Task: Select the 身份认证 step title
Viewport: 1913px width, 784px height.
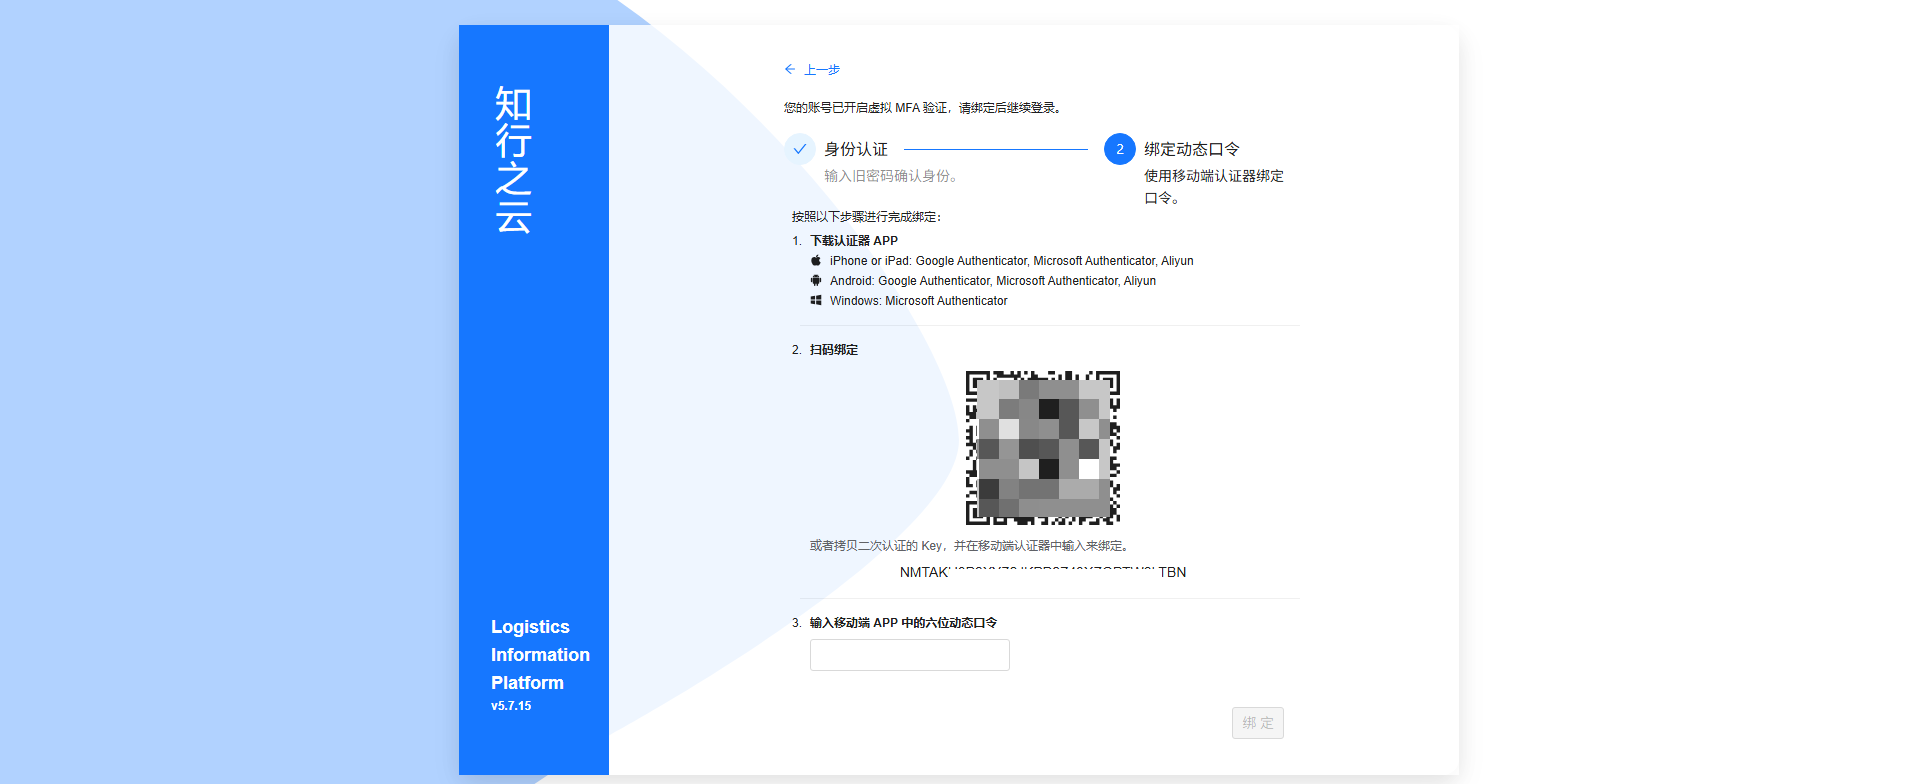Action: pos(856,149)
